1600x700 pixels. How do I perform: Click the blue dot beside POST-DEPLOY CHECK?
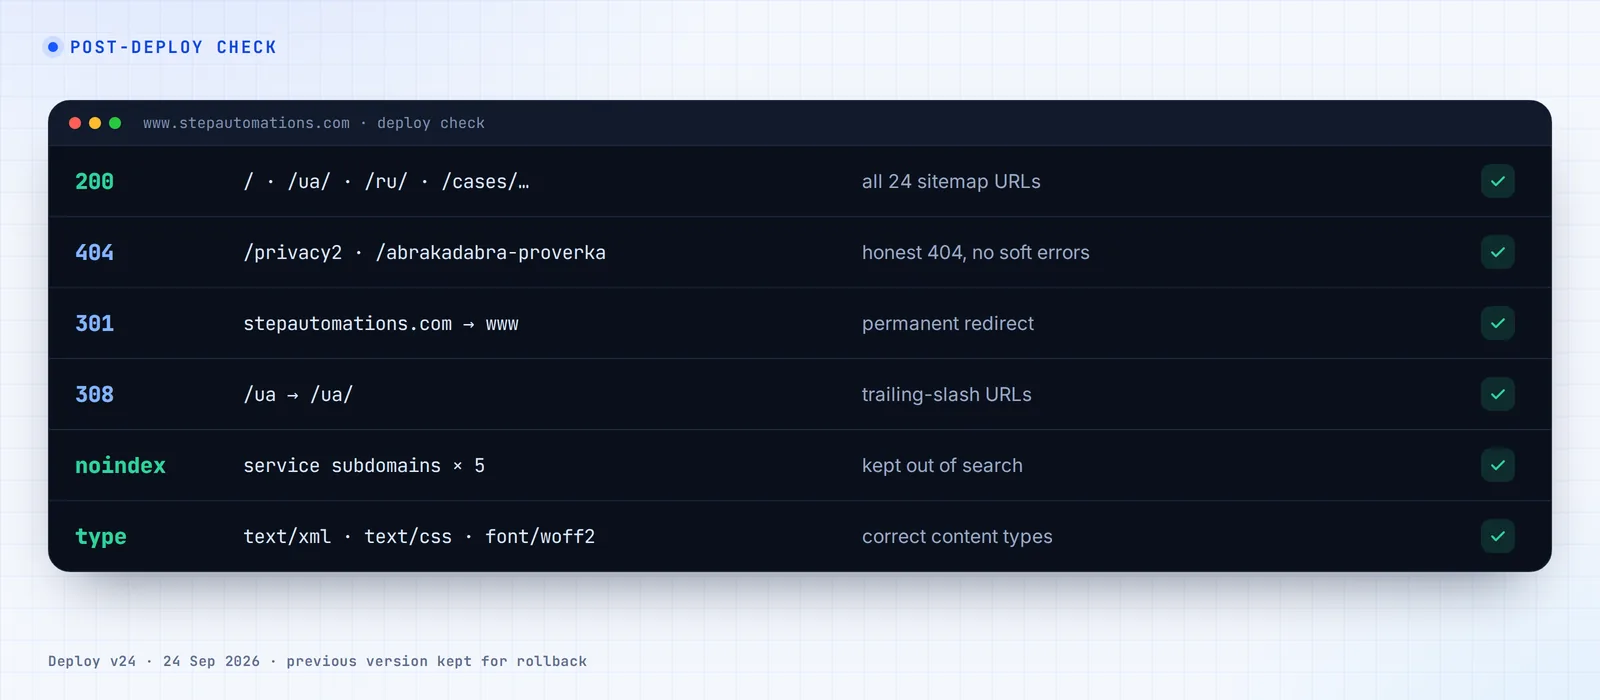pyautogui.click(x=53, y=47)
